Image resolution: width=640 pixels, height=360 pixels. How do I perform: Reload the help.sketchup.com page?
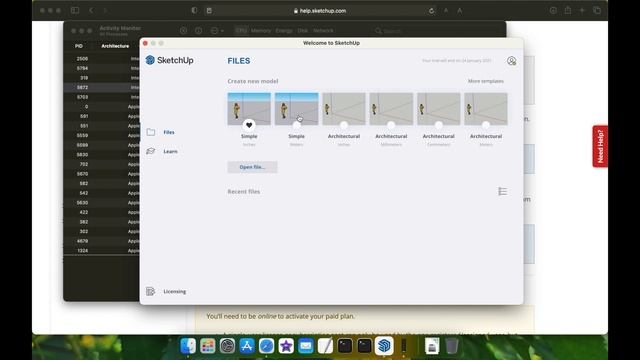click(431, 11)
